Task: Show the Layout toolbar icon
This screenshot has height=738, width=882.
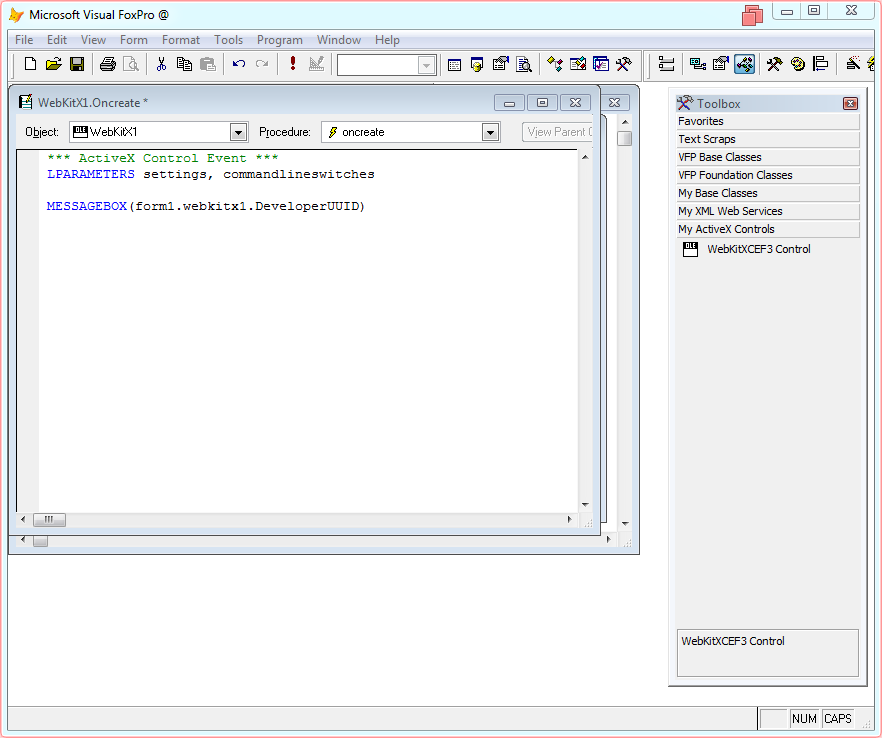Action: coord(821,64)
